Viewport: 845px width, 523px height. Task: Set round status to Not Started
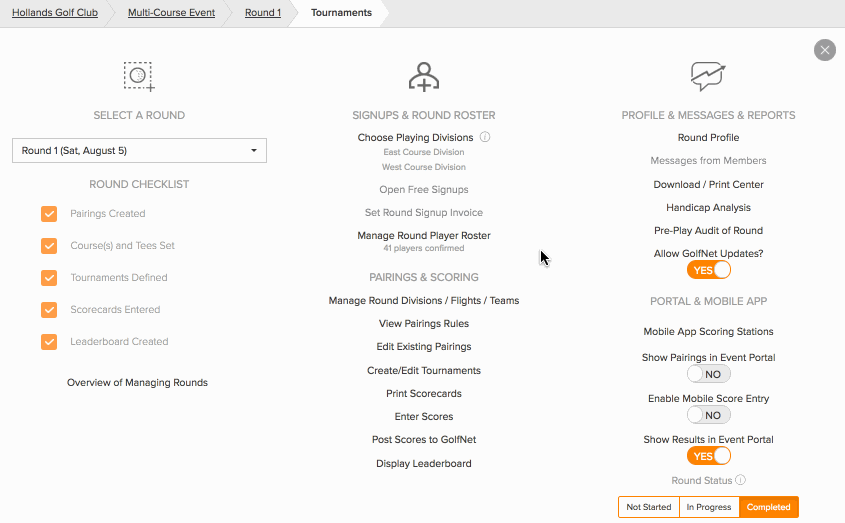pyautogui.click(x=649, y=507)
